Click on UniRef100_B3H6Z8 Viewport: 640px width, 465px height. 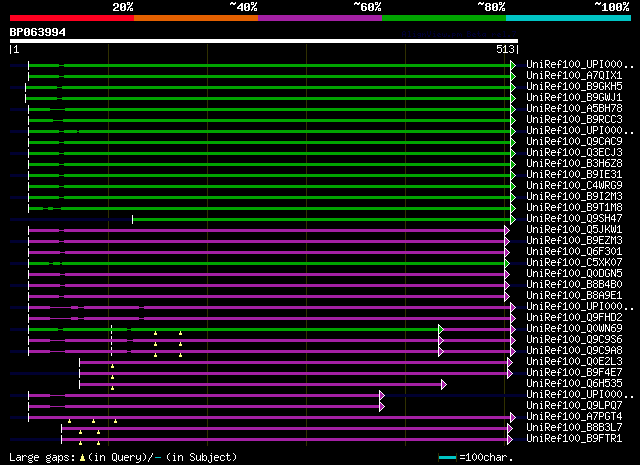coord(574,164)
